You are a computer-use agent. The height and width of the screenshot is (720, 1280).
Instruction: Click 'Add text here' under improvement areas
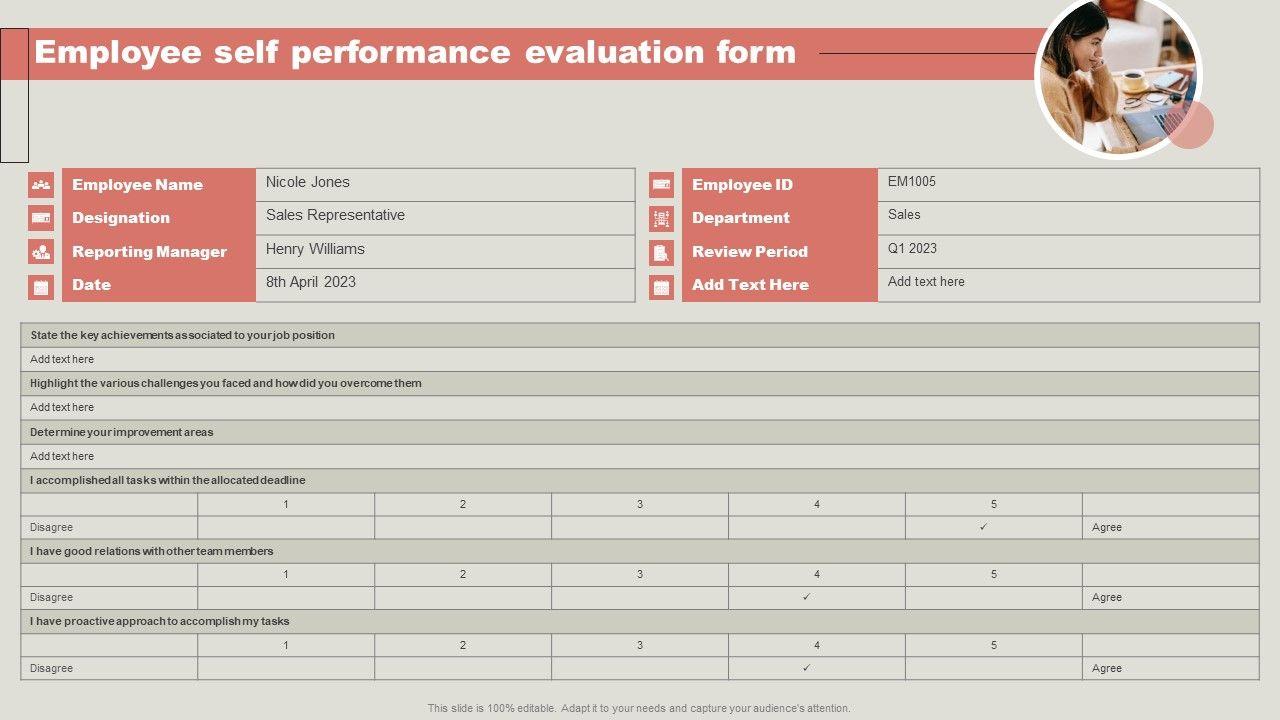point(62,456)
